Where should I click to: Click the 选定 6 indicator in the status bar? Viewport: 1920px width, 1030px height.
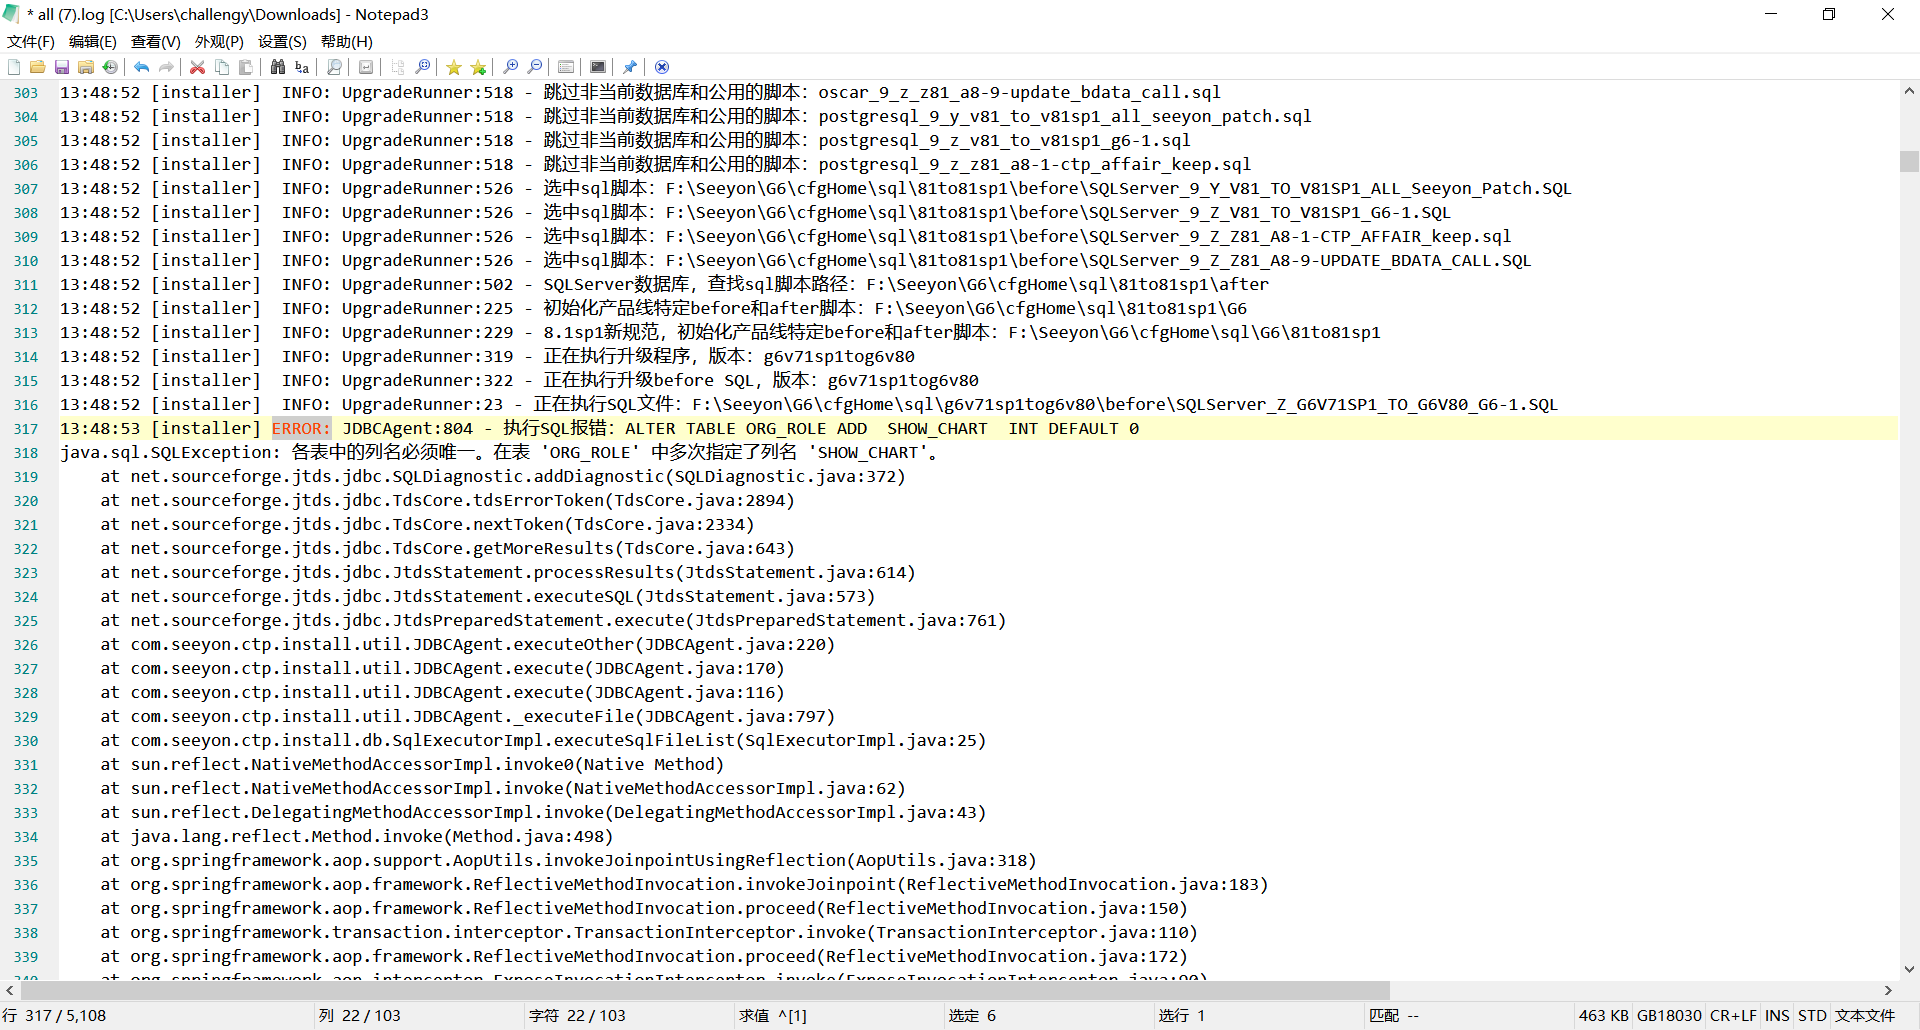click(x=972, y=1016)
